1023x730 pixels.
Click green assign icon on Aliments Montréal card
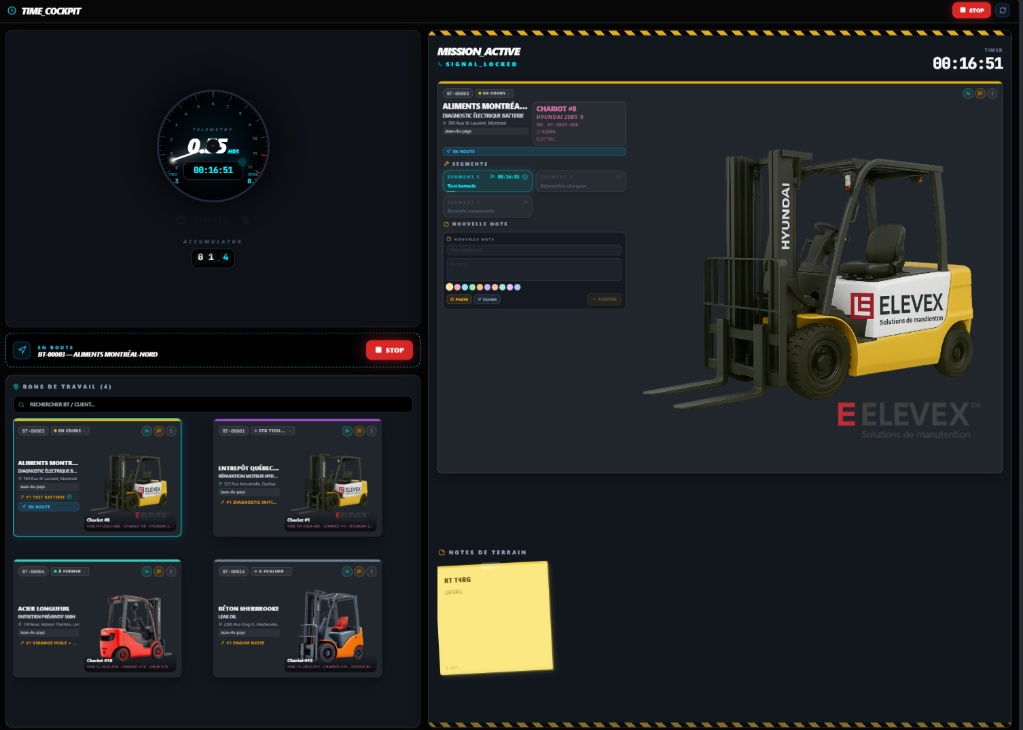click(147, 431)
